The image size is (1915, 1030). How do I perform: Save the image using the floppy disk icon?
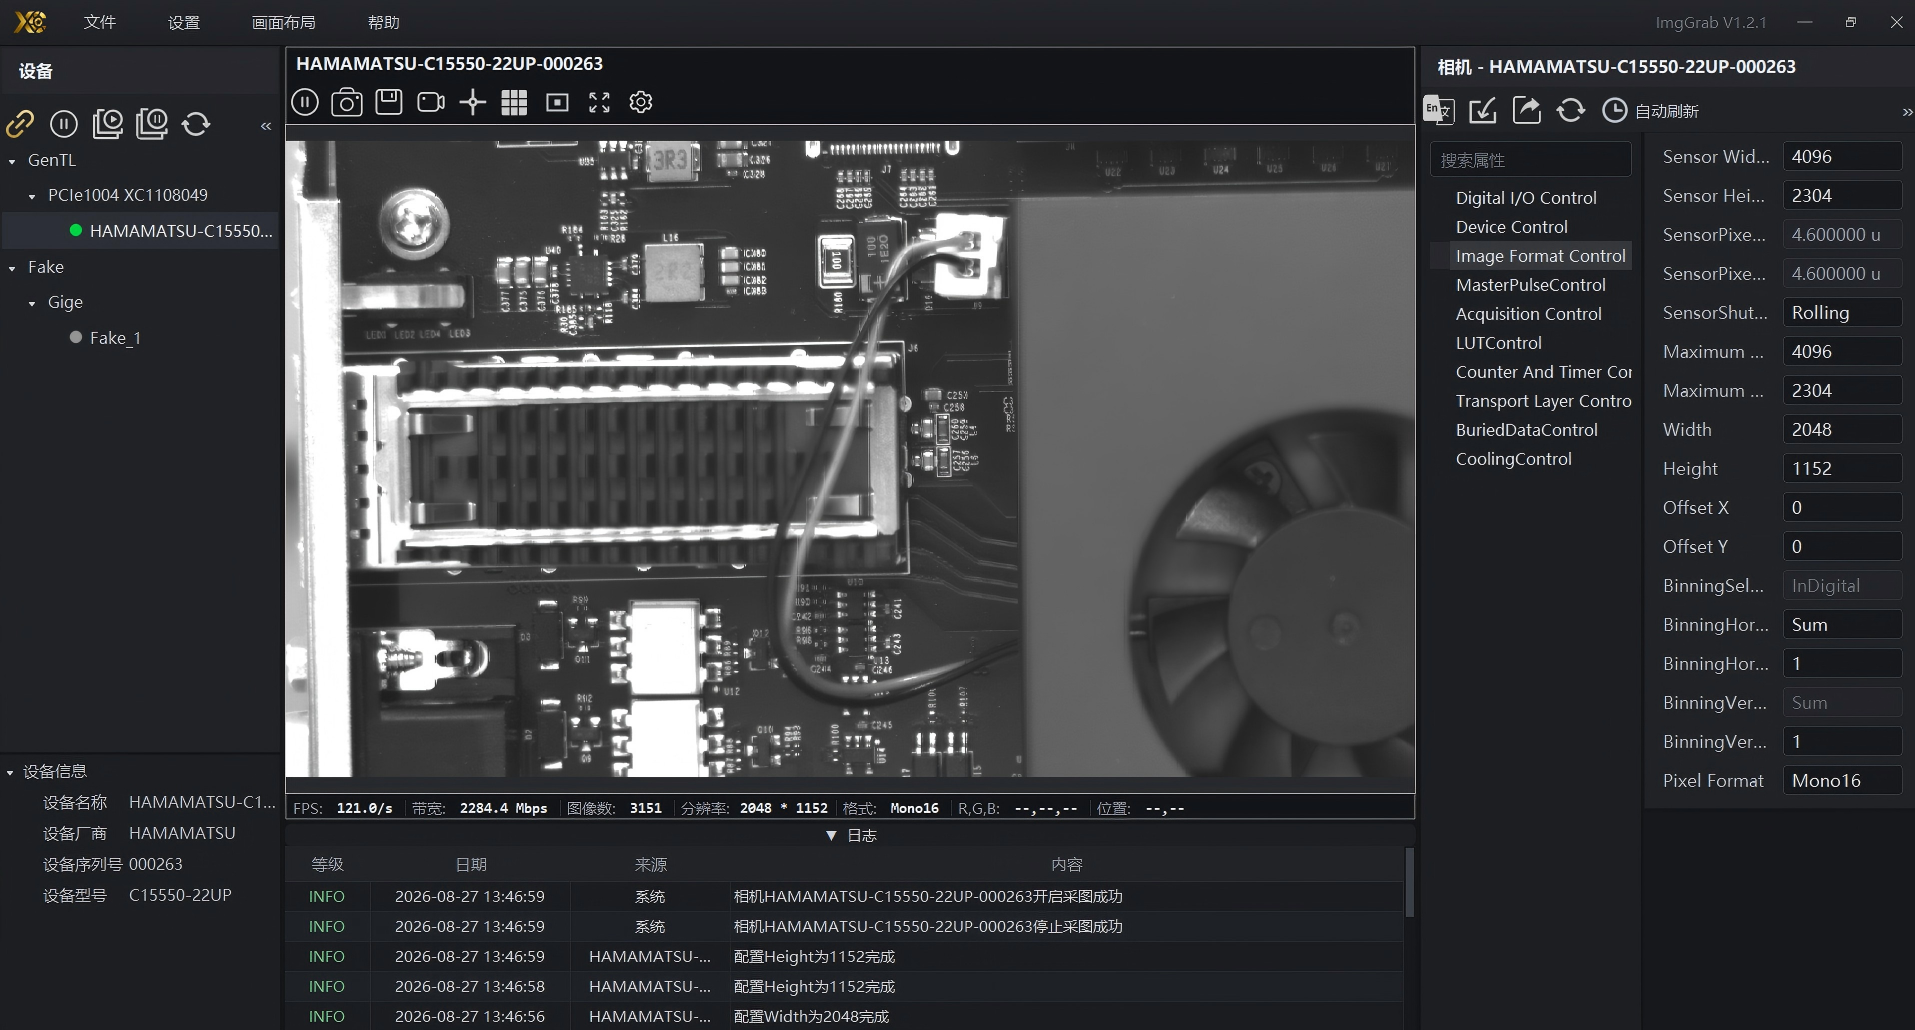click(x=389, y=102)
